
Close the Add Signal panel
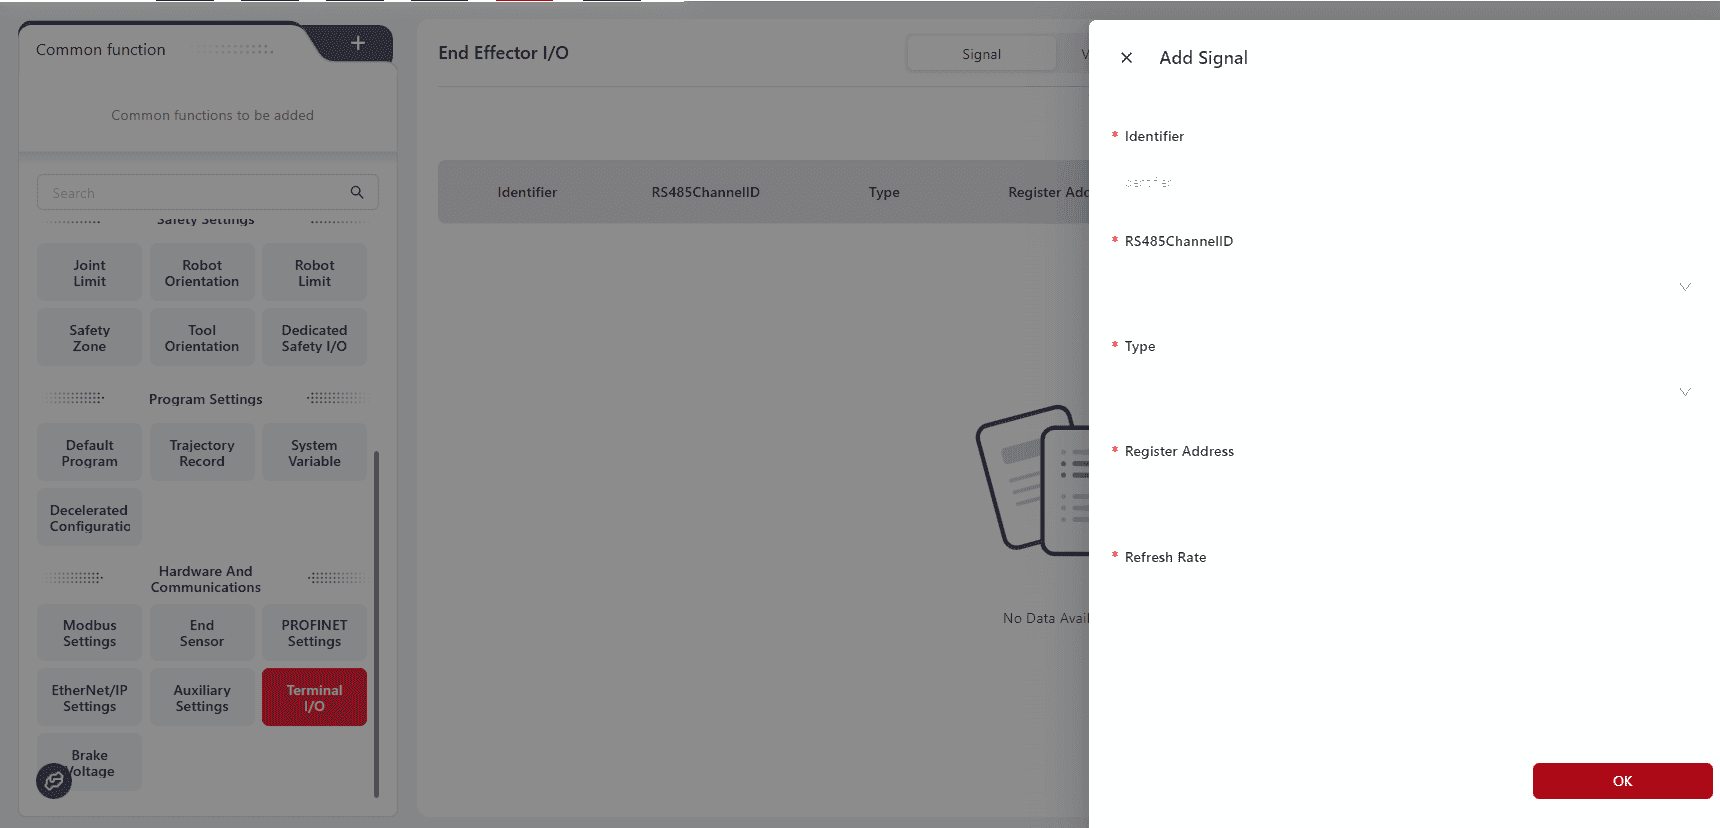pos(1126,58)
